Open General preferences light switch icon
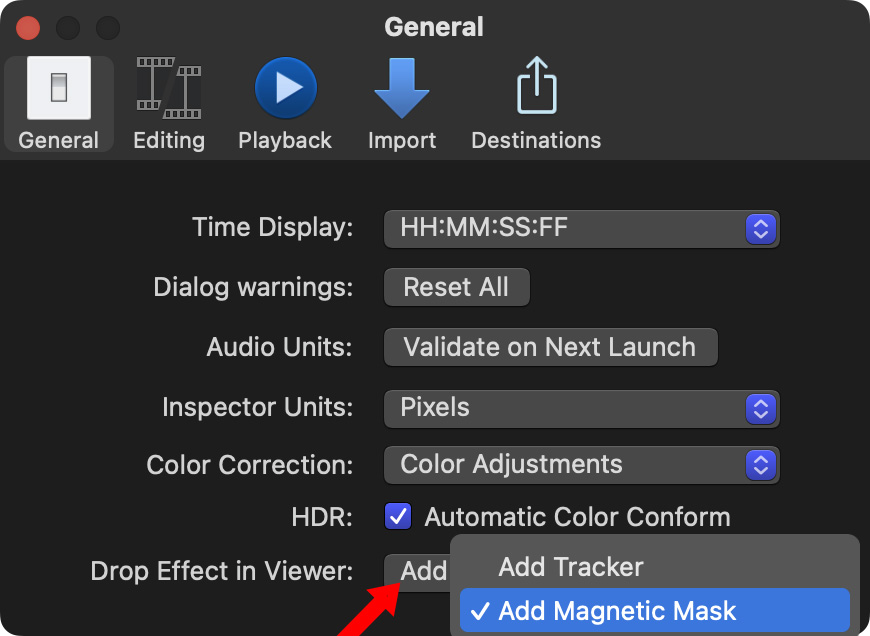 pos(59,88)
